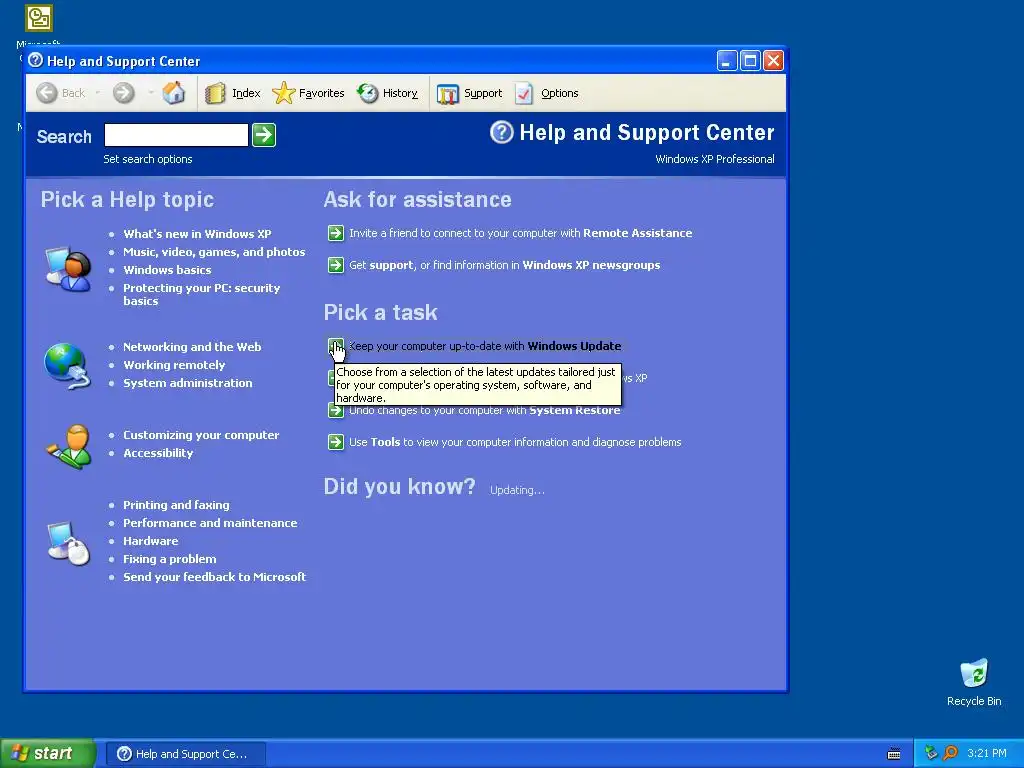Screen dimensions: 1024x768
Task: Click the keyboard icon on taskbar
Action: coord(894,754)
